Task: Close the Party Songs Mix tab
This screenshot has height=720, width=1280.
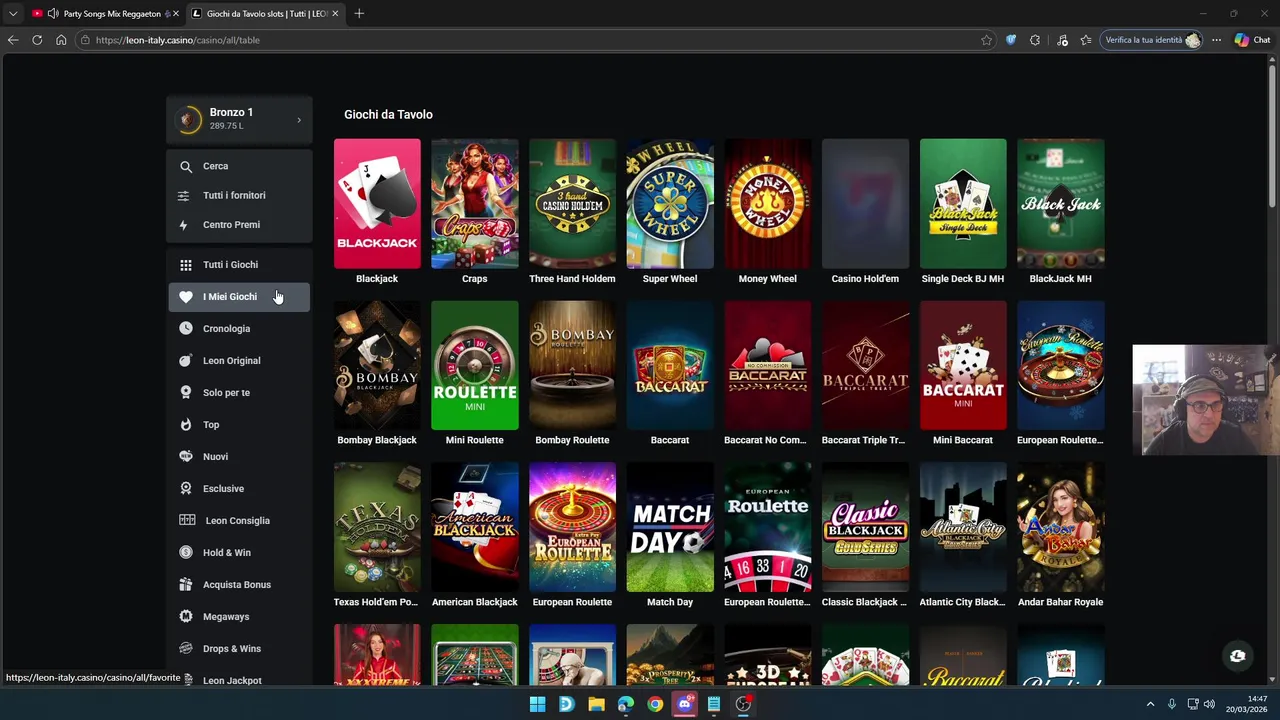Action: click(x=176, y=14)
